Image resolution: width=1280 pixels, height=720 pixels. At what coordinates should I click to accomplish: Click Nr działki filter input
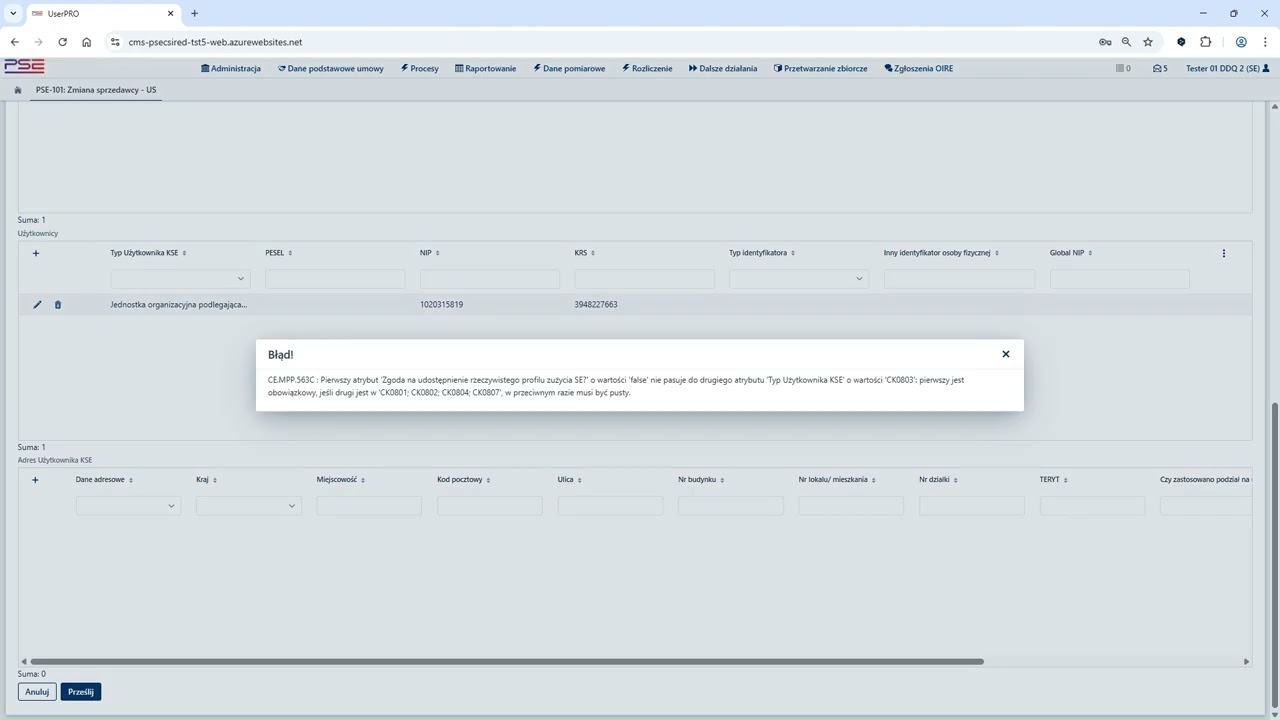[x=972, y=506]
